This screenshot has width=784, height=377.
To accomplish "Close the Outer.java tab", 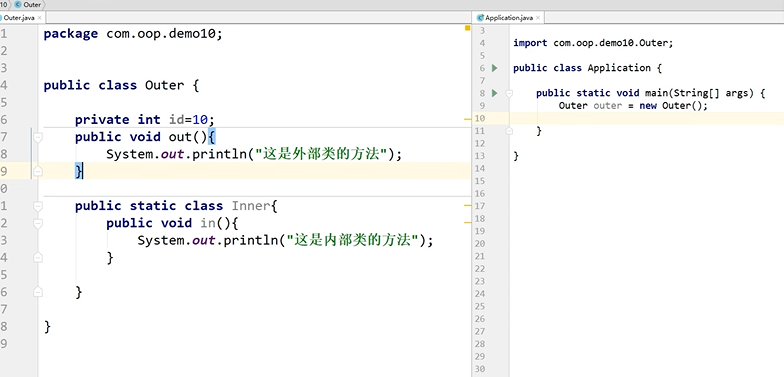I will pyautogui.click(x=39, y=18).
